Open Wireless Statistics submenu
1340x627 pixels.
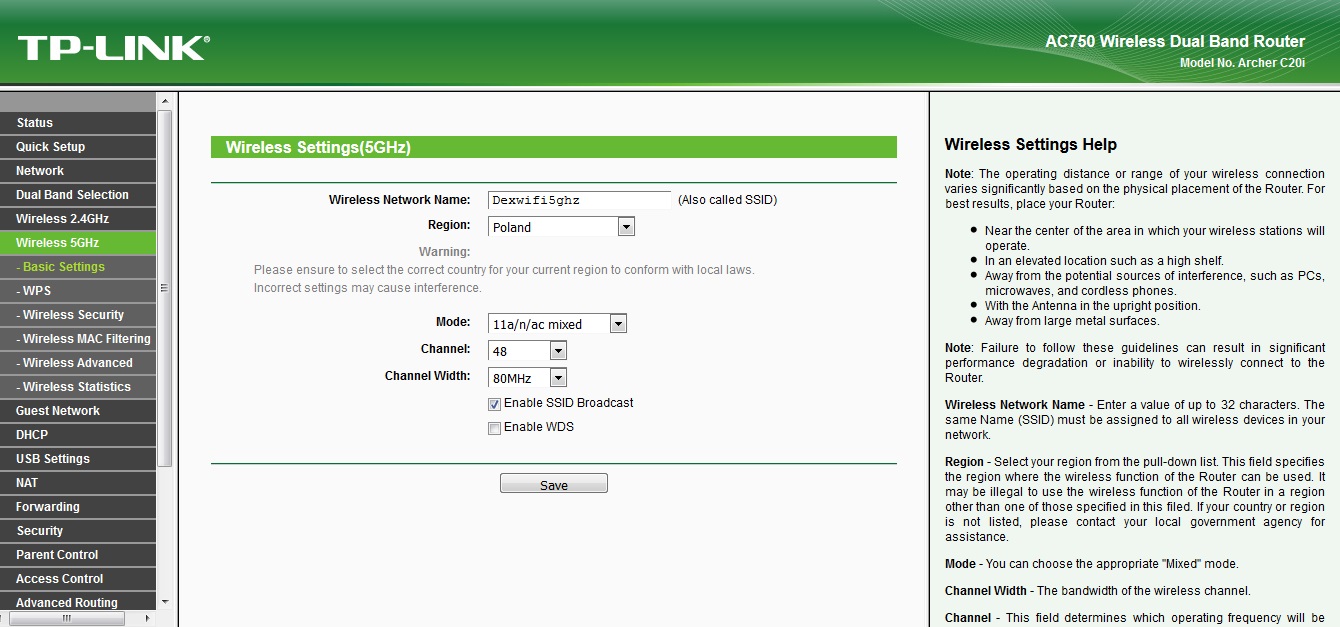point(78,386)
